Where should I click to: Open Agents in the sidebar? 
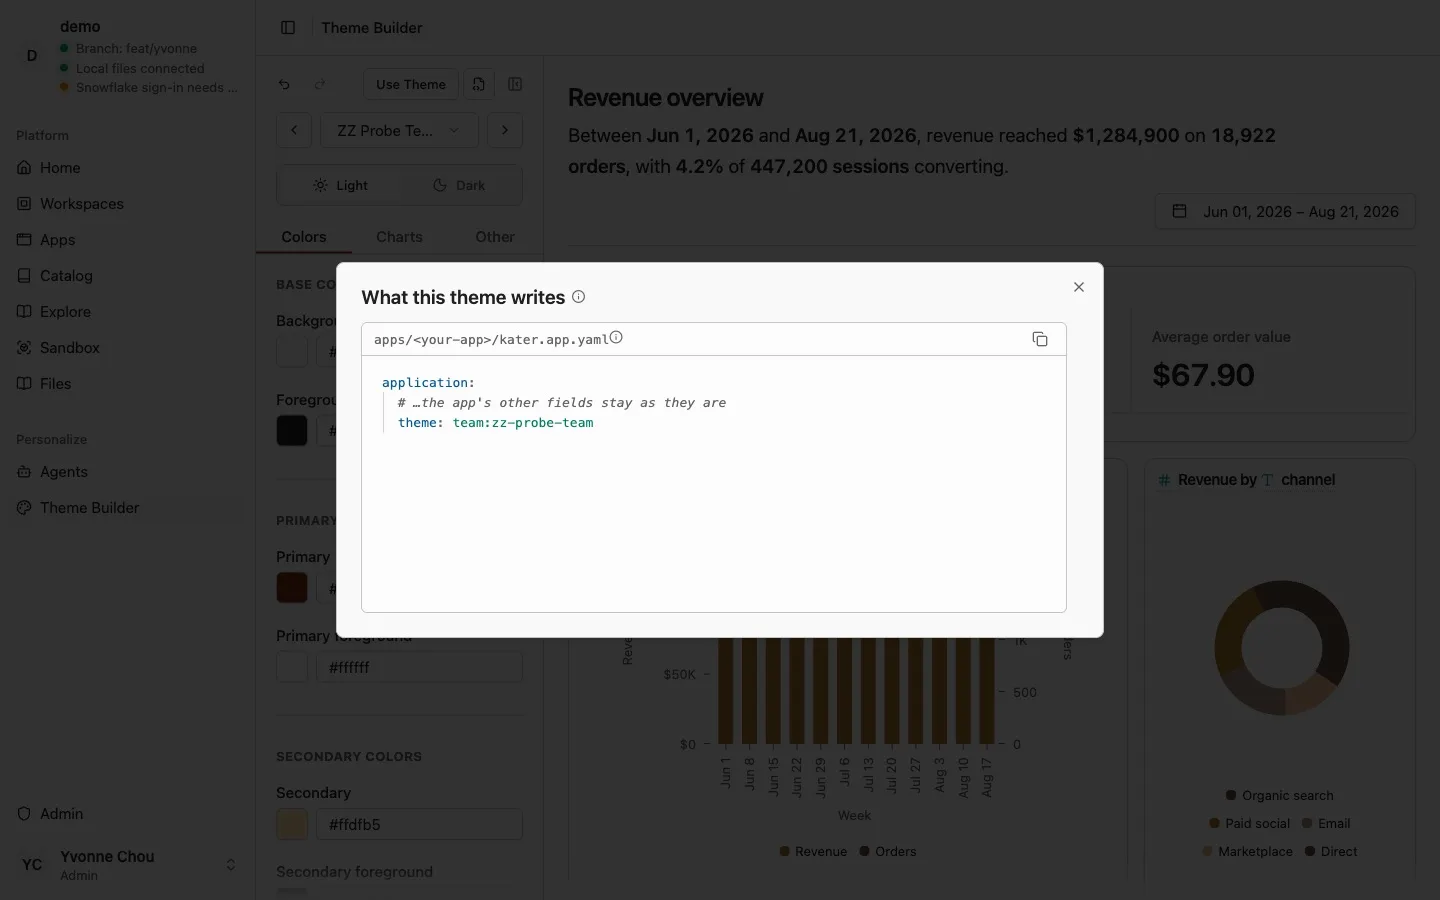[128, 472]
